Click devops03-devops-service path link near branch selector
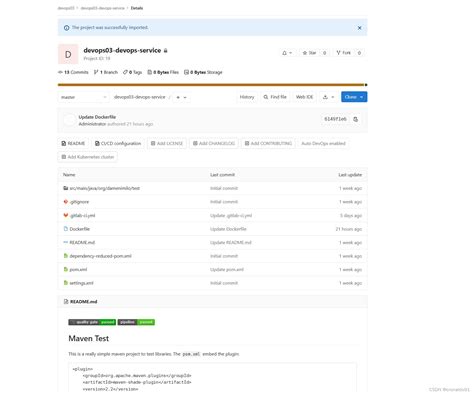This screenshot has height=394, width=474. click(x=140, y=97)
